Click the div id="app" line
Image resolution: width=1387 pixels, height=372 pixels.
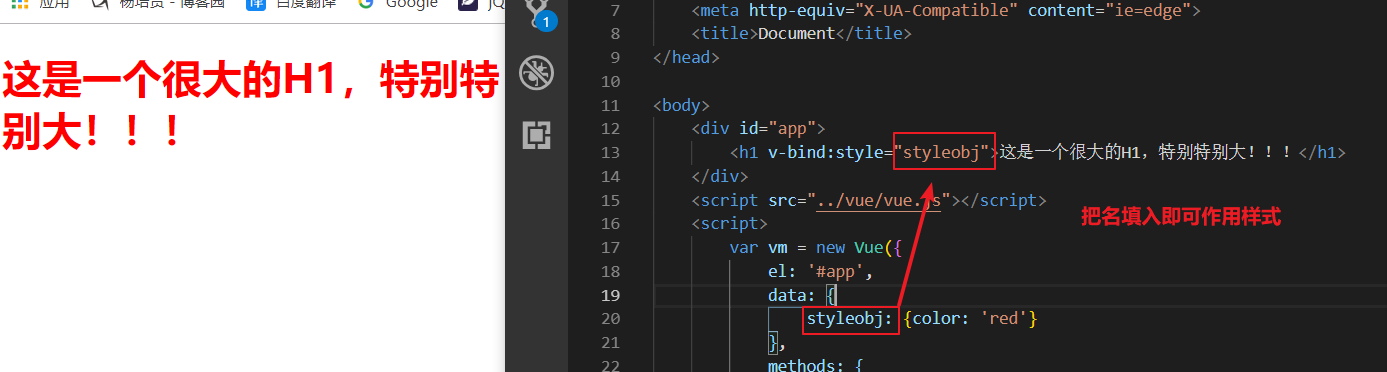pyautogui.click(x=757, y=129)
